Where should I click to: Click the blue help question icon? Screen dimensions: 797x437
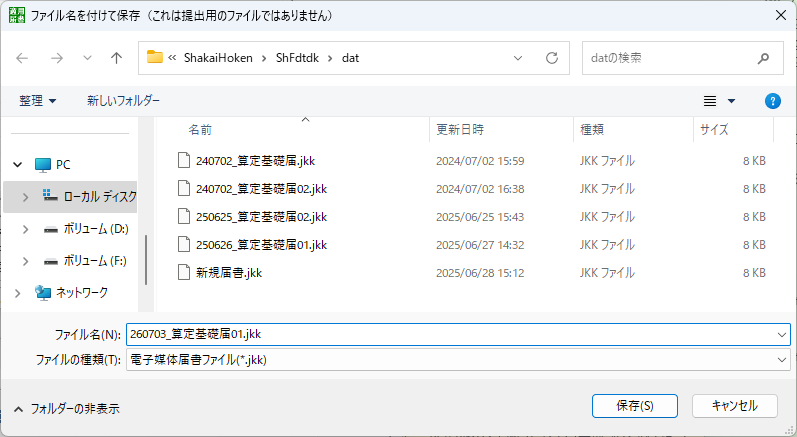pos(773,101)
